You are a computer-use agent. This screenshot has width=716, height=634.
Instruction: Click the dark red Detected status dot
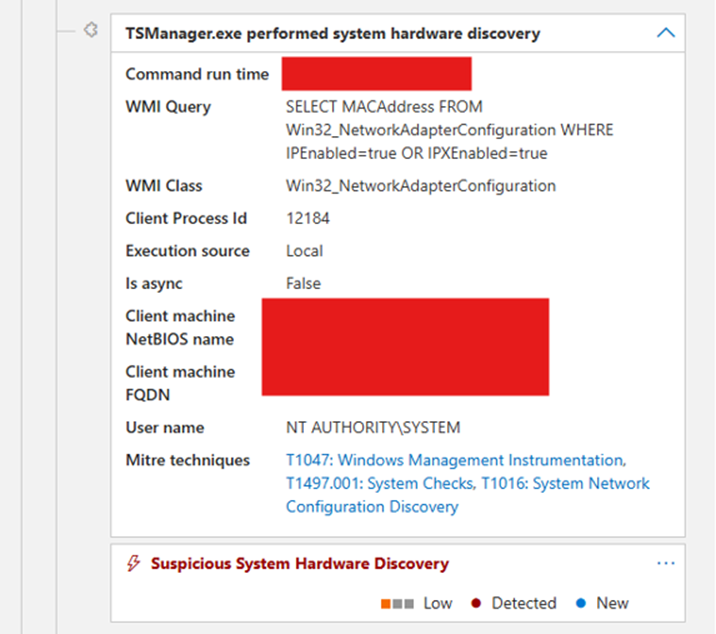click(476, 603)
